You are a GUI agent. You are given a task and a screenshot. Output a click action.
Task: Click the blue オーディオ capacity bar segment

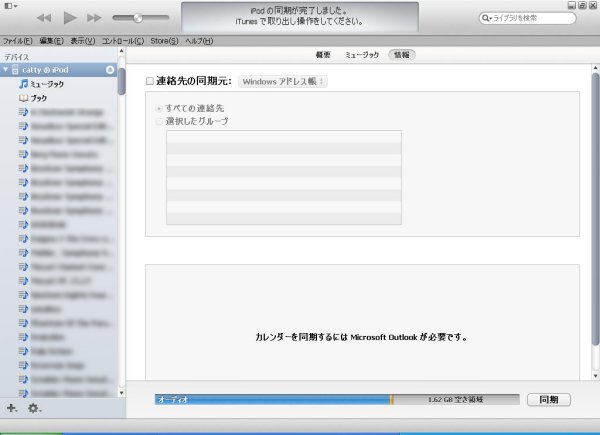(x=272, y=399)
